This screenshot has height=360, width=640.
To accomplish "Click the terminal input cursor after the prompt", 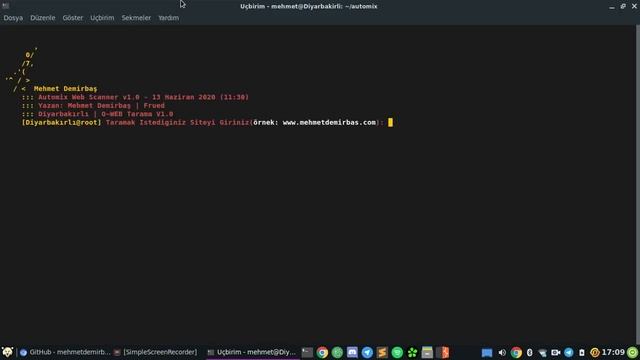I will (390, 122).
